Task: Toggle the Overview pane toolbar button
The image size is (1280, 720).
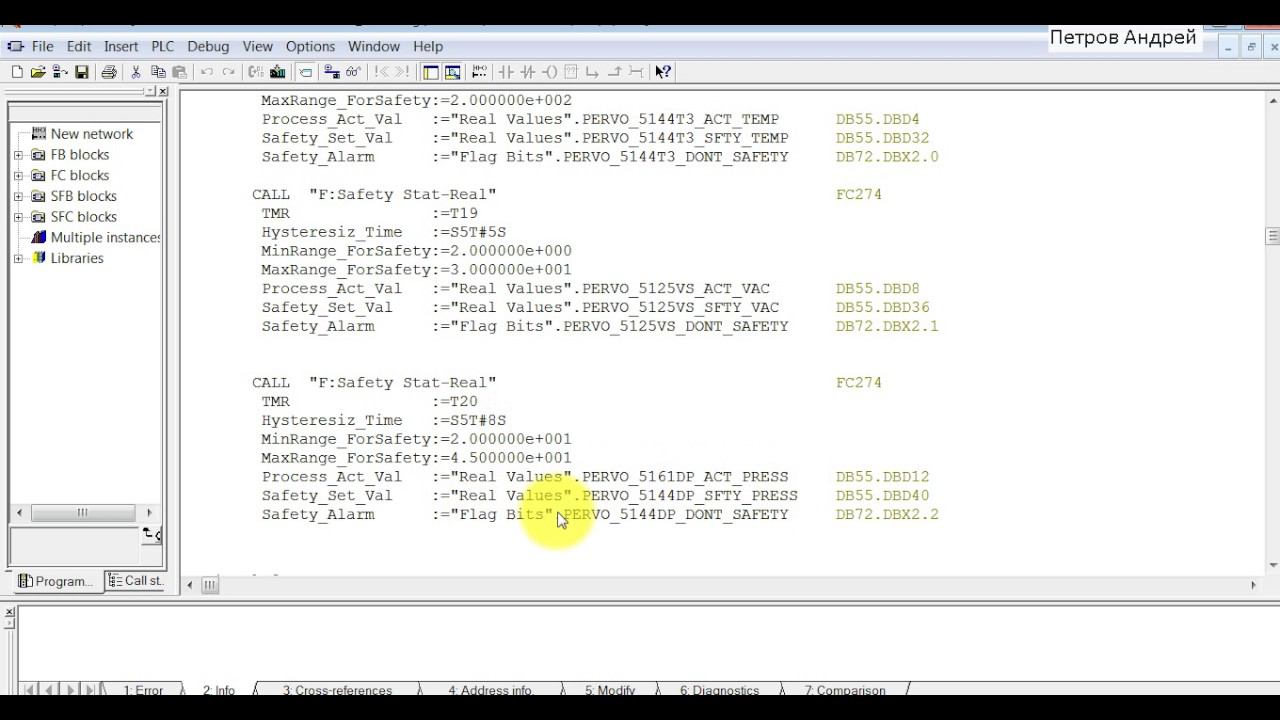Action: pyautogui.click(x=431, y=72)
